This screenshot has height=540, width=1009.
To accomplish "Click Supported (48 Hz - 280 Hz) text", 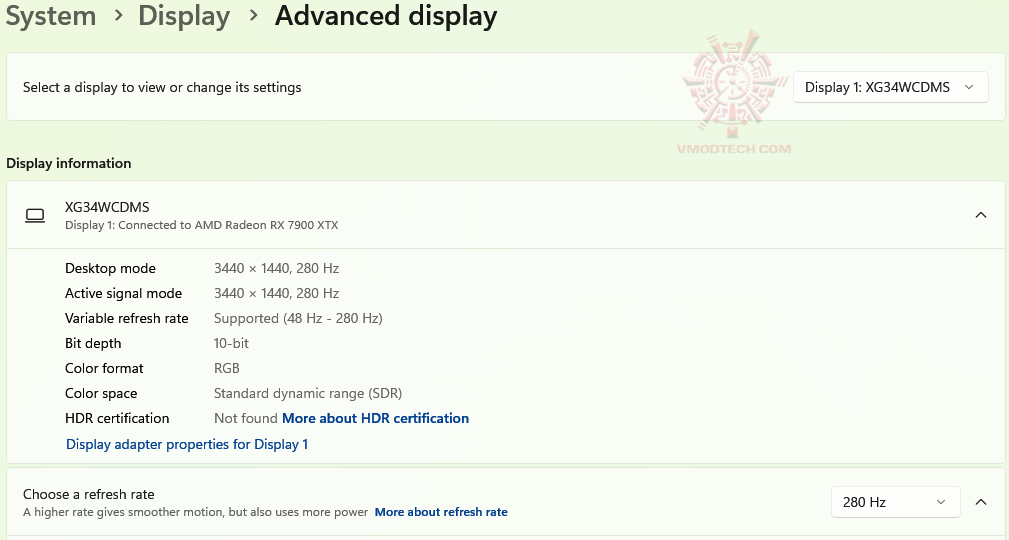I will point(298,319).
